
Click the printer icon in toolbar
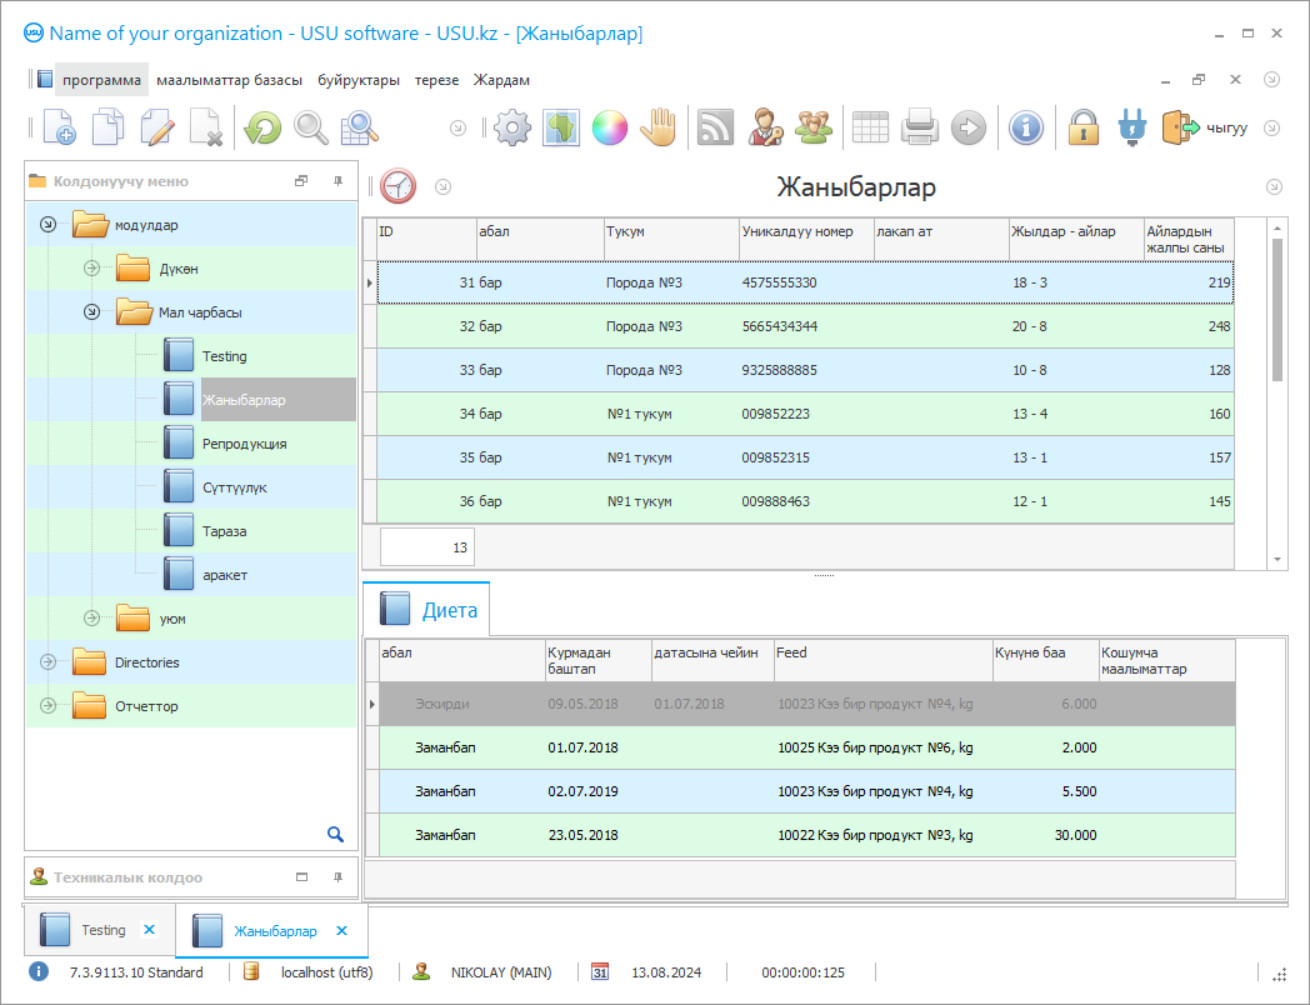pyautogui.click(x=919, y=128)
